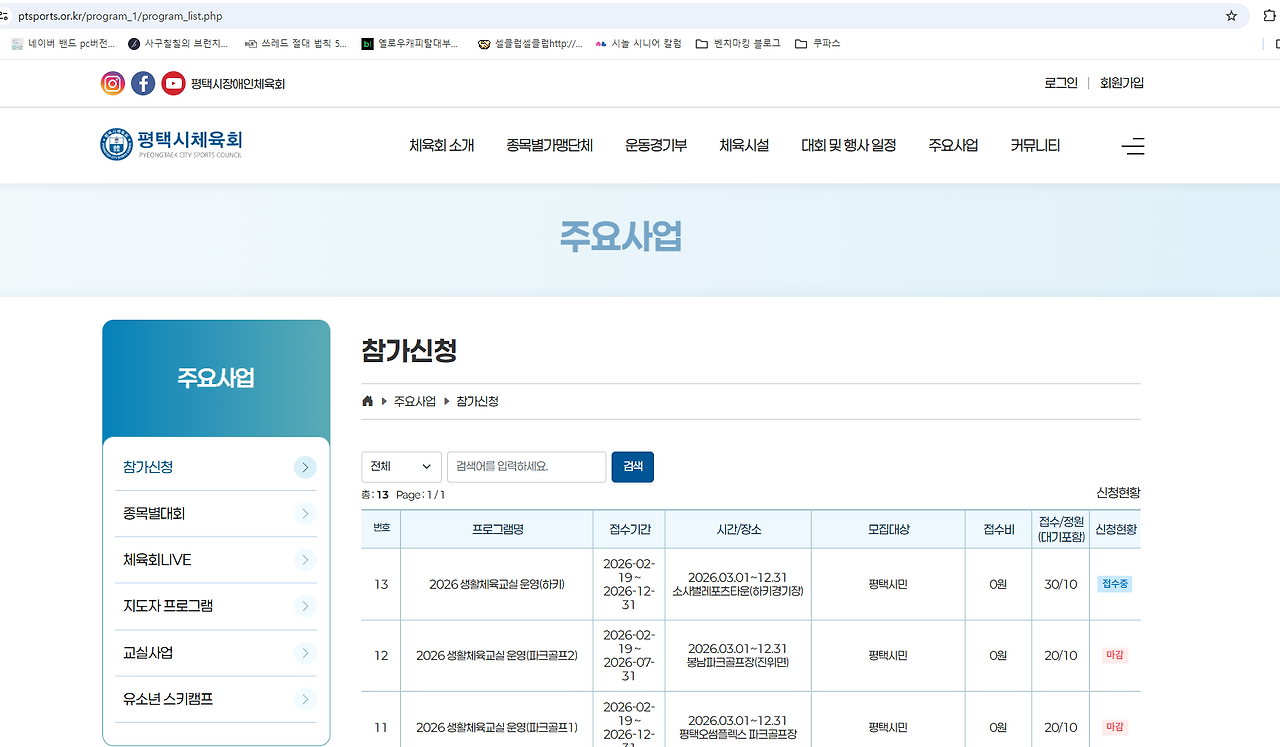
Task: Select 지도자 프로그램 in the sidebar
Action: (x=168, y=606)
